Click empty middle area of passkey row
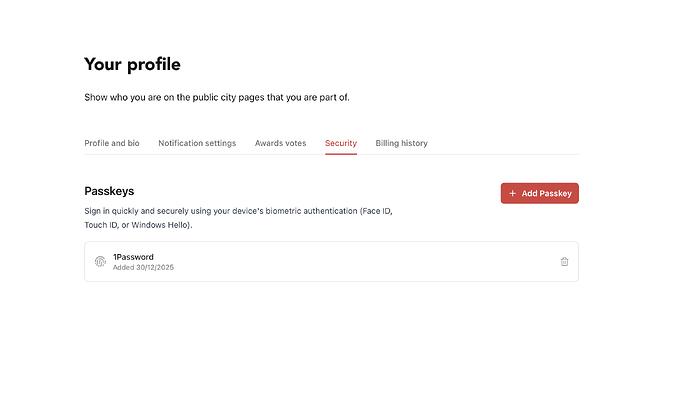Screen dimensions: 690x420 [350, 261]
